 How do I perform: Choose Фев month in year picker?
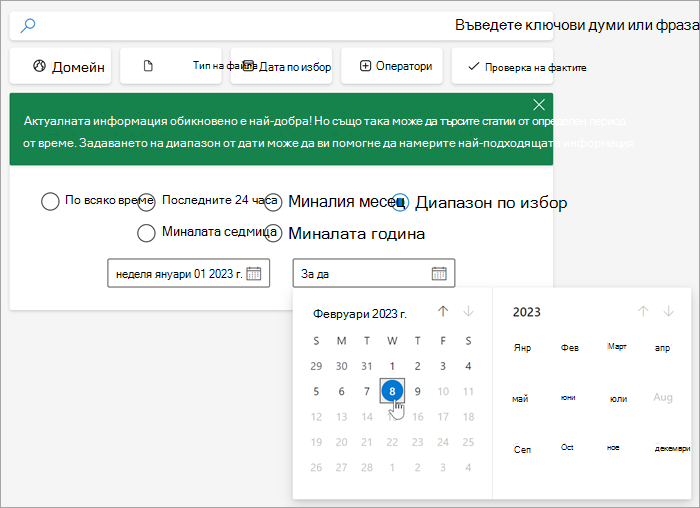tap(570, 348)
